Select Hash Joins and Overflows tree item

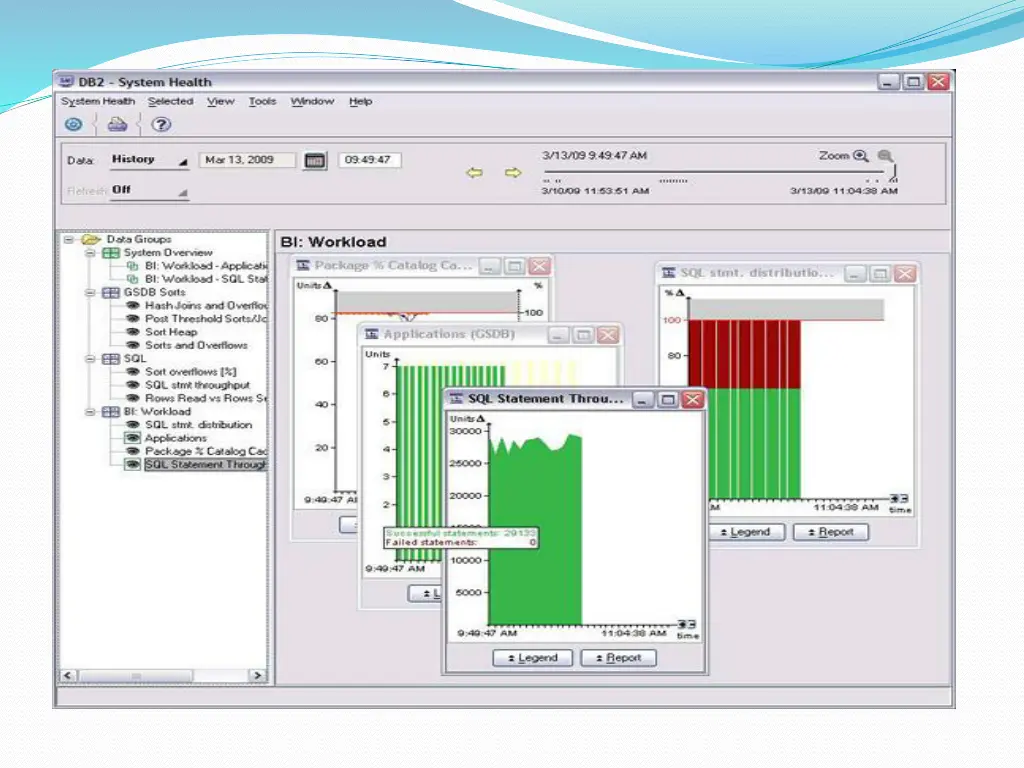206,306
